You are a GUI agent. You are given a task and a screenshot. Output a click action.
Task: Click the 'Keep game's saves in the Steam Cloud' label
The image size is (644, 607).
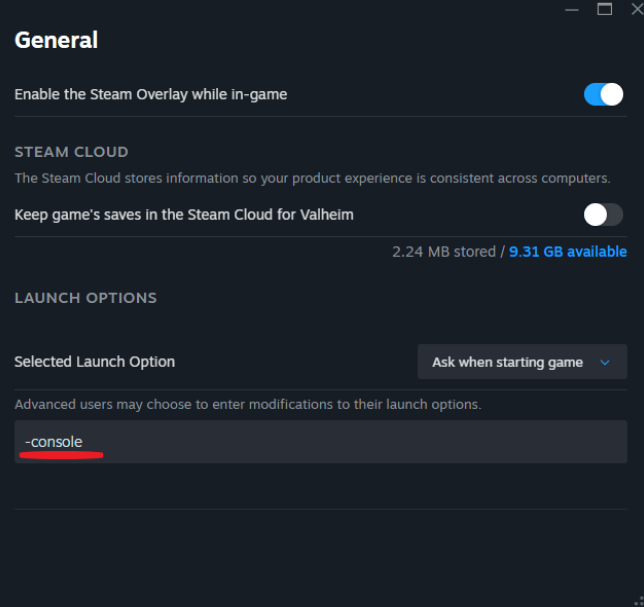coord(184,215)
